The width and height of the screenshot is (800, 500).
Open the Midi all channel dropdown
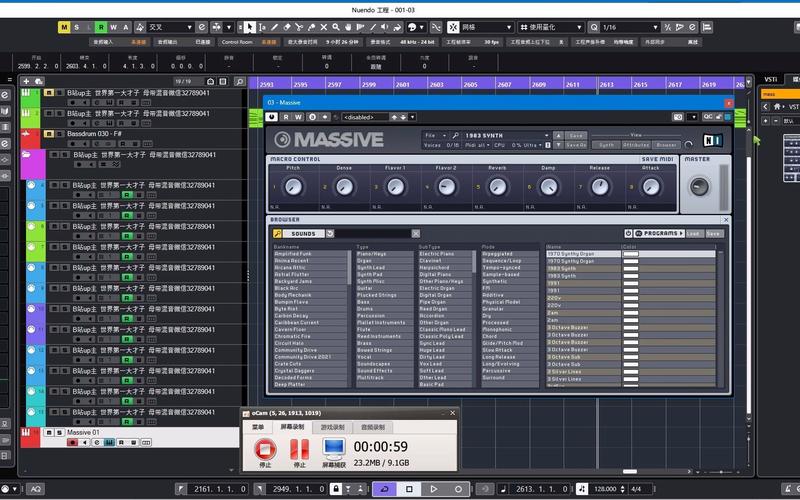(477, 145)
